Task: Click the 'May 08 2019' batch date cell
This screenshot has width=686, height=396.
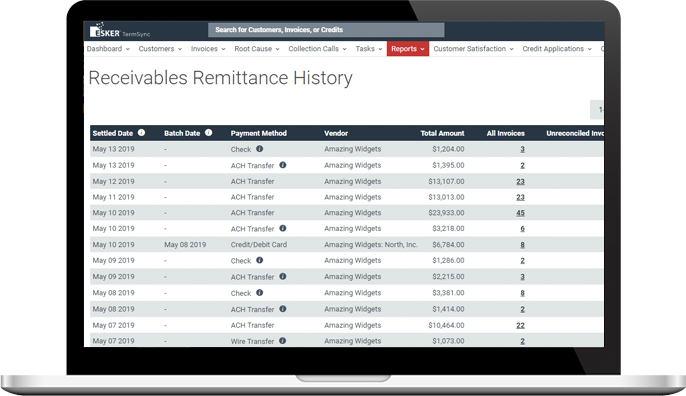Action: coord(185,245)
